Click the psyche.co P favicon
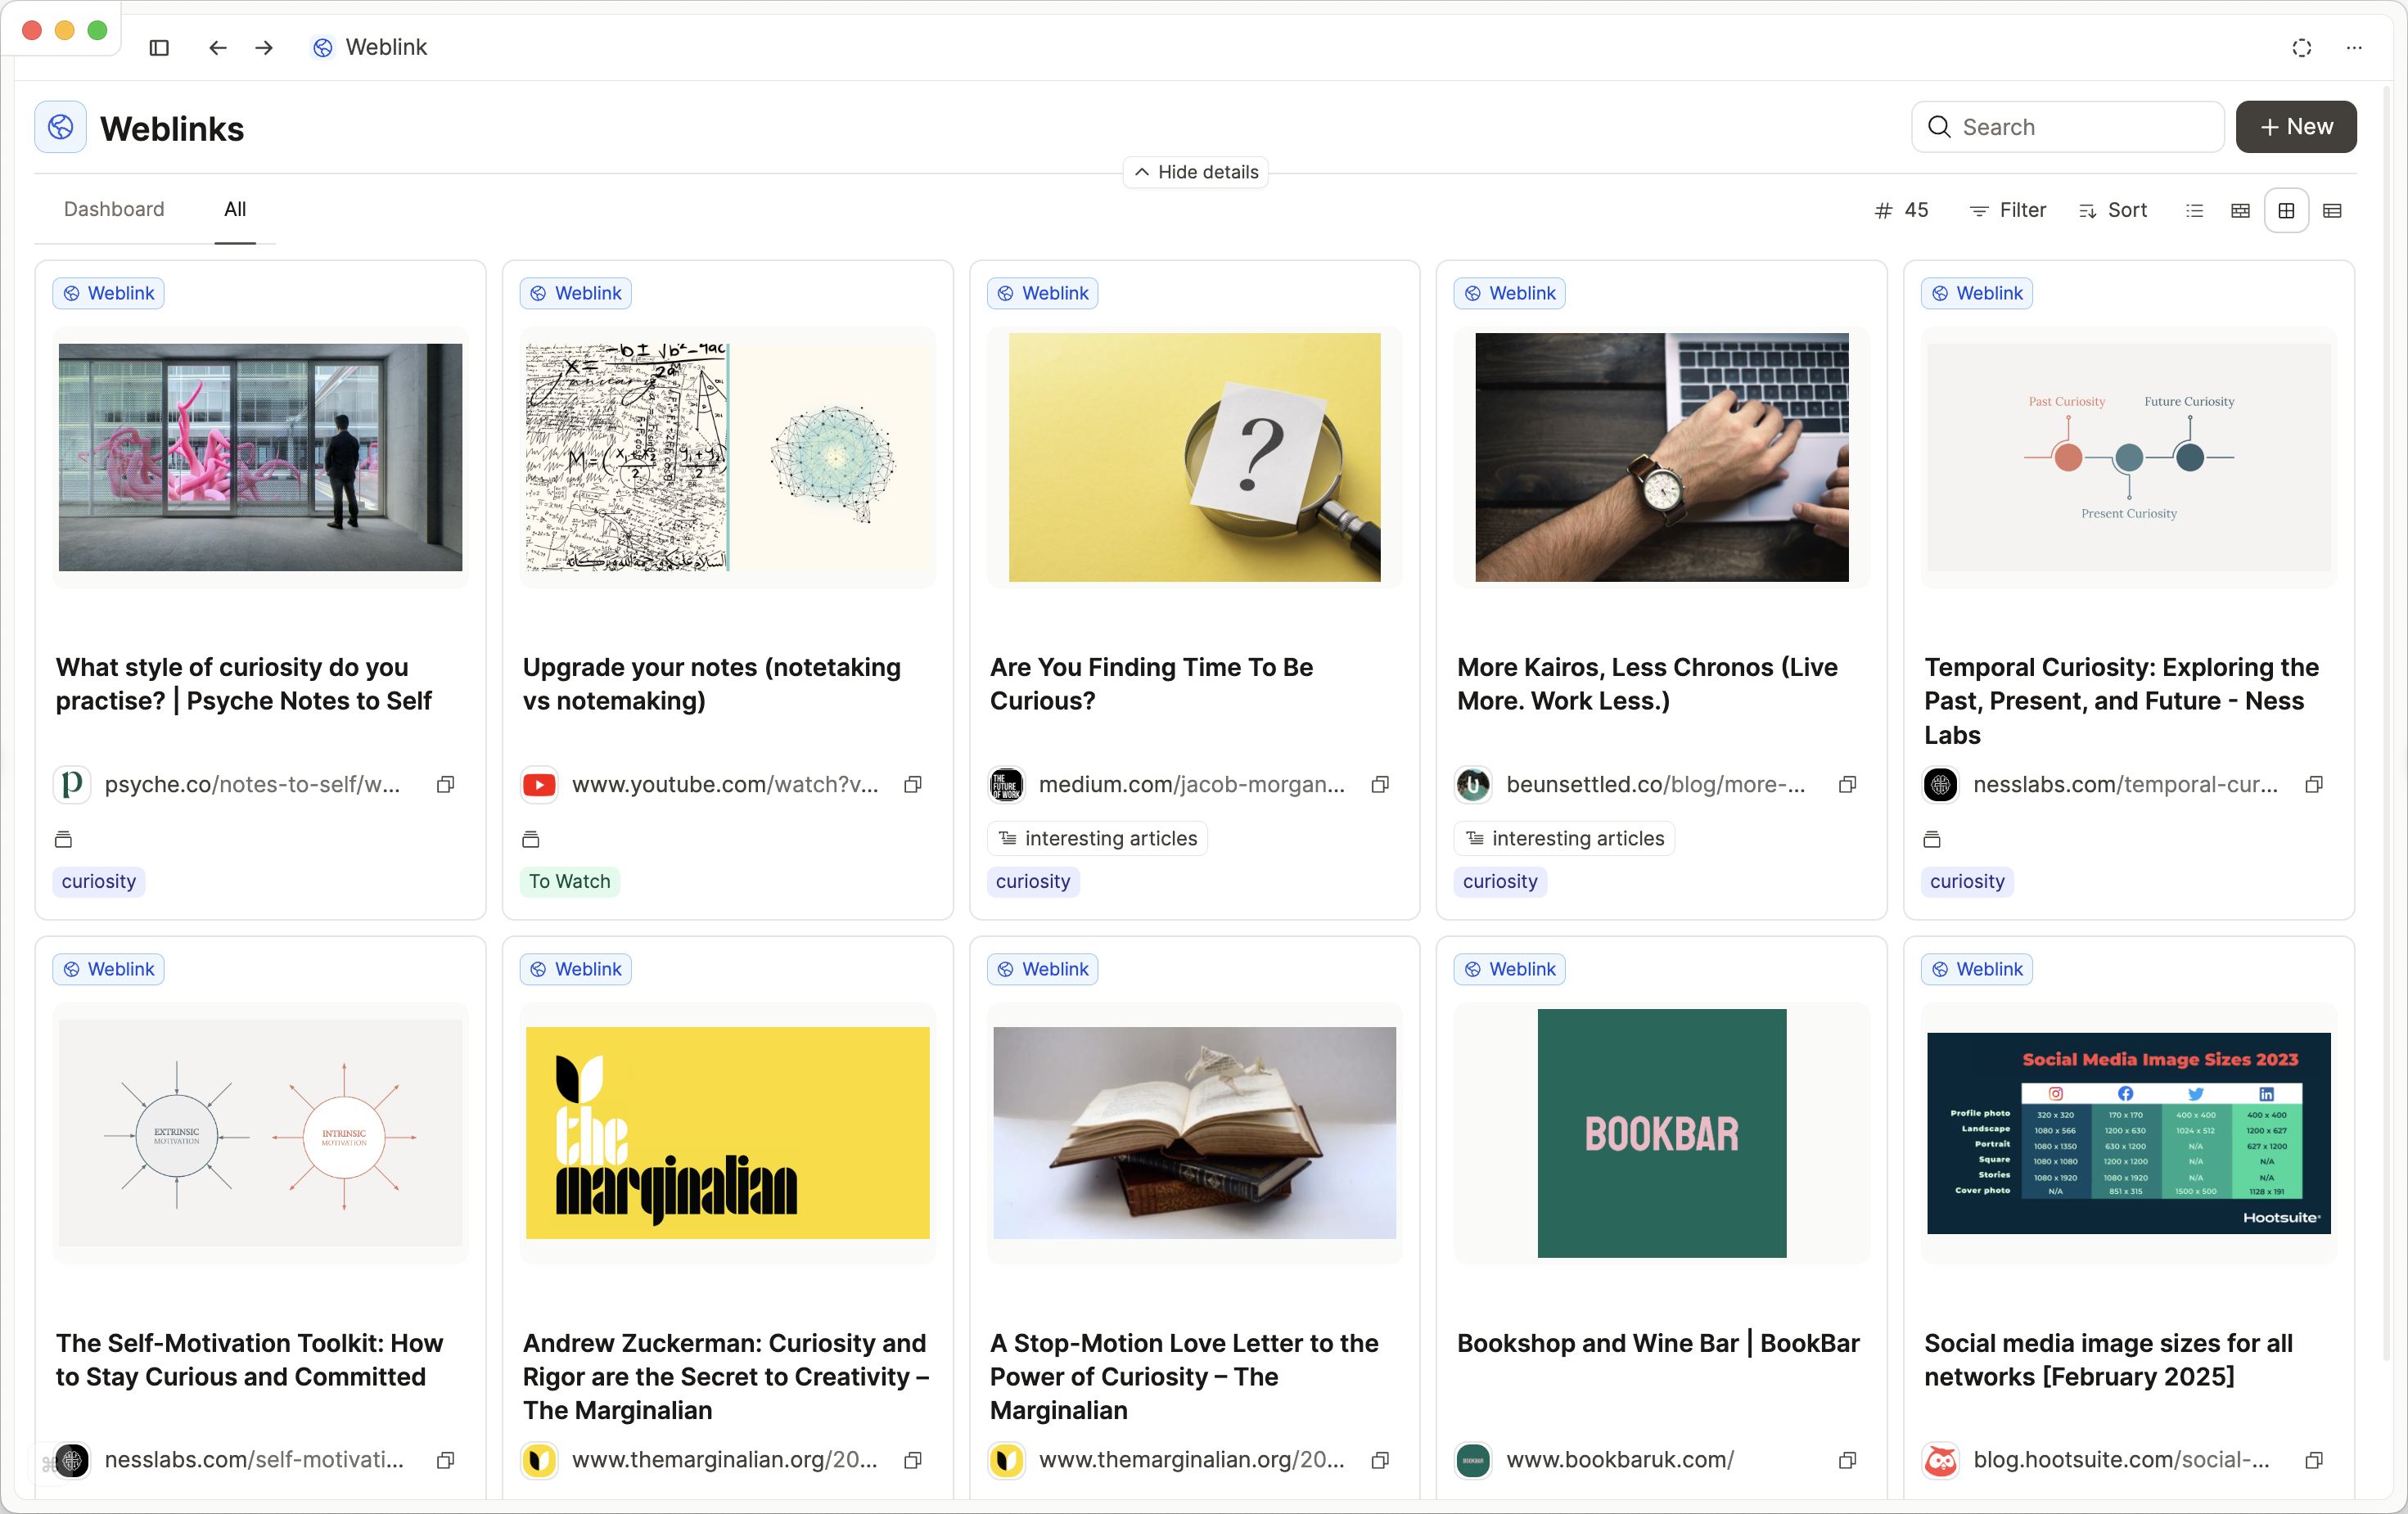 click(72, 784)
